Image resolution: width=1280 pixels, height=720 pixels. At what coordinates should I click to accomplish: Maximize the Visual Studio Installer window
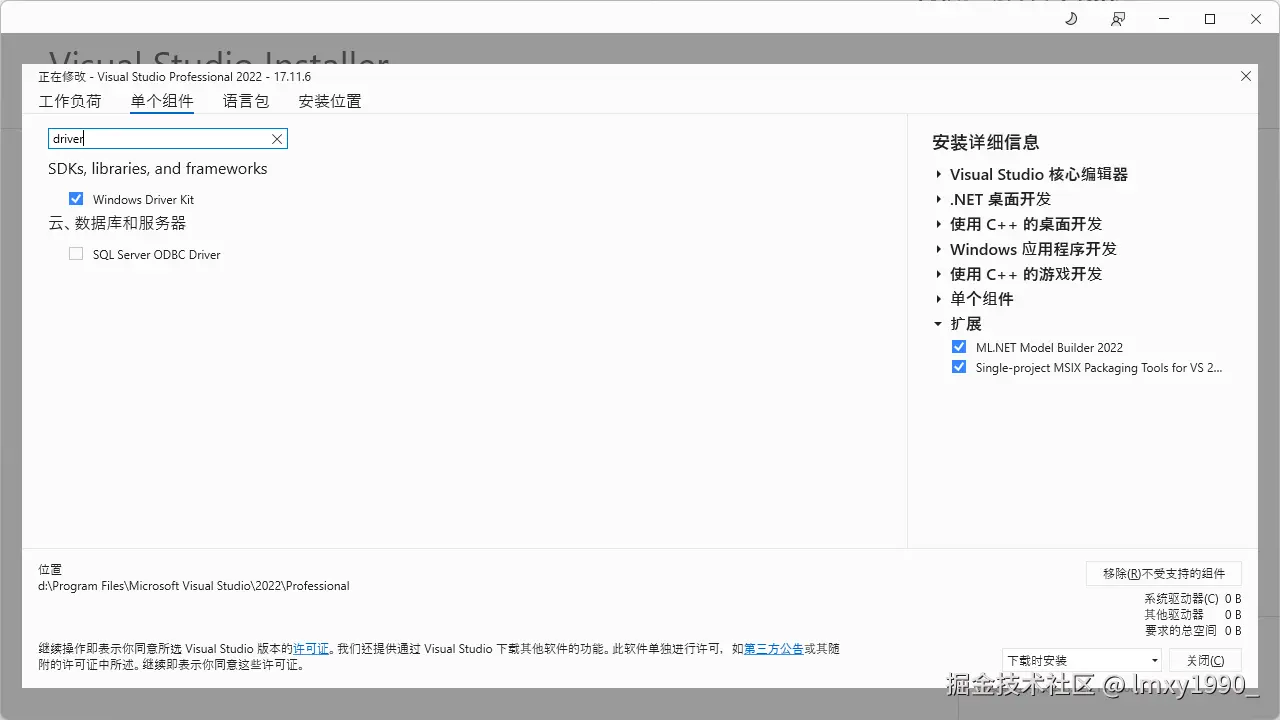[1210, 19]
